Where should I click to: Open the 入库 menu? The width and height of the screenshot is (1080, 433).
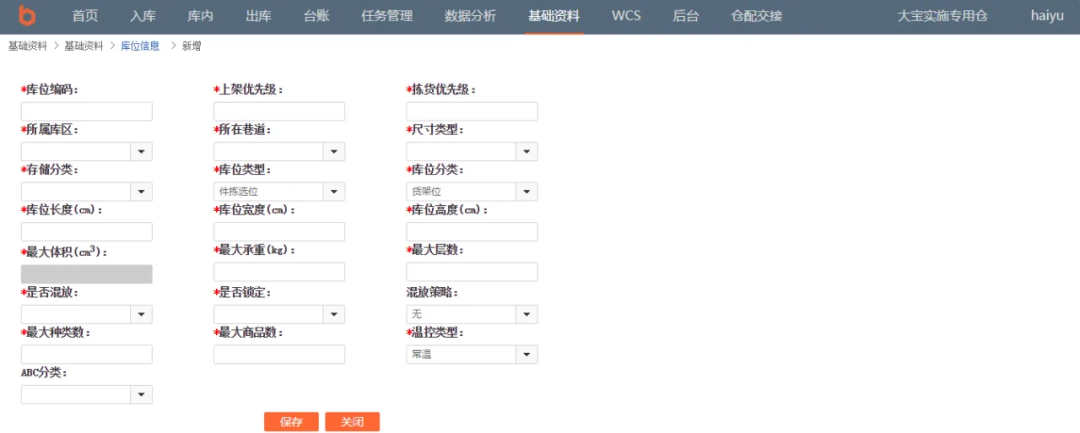pos(143,16)
